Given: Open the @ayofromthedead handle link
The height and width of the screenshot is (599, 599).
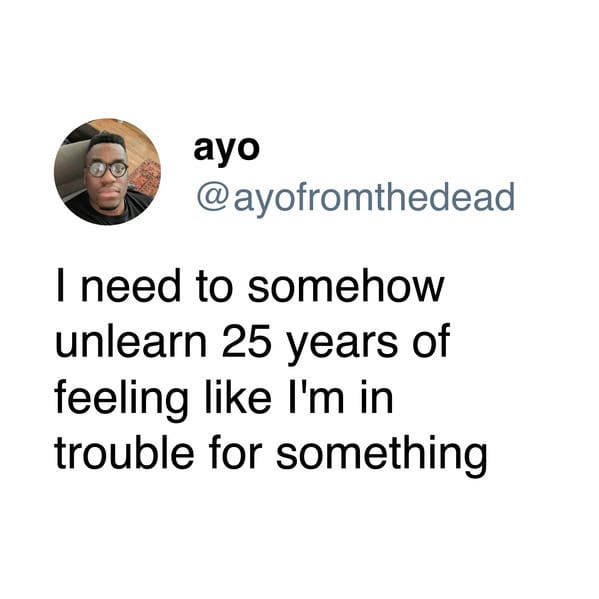Looking at the screenshot, I should coord(356,198).
